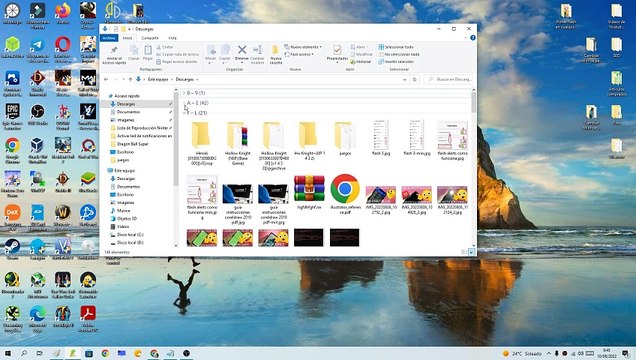This screenshot has width=636, height=360.
Task: Switch to the Vista ribbon tab
Action: tap(172, 38)
